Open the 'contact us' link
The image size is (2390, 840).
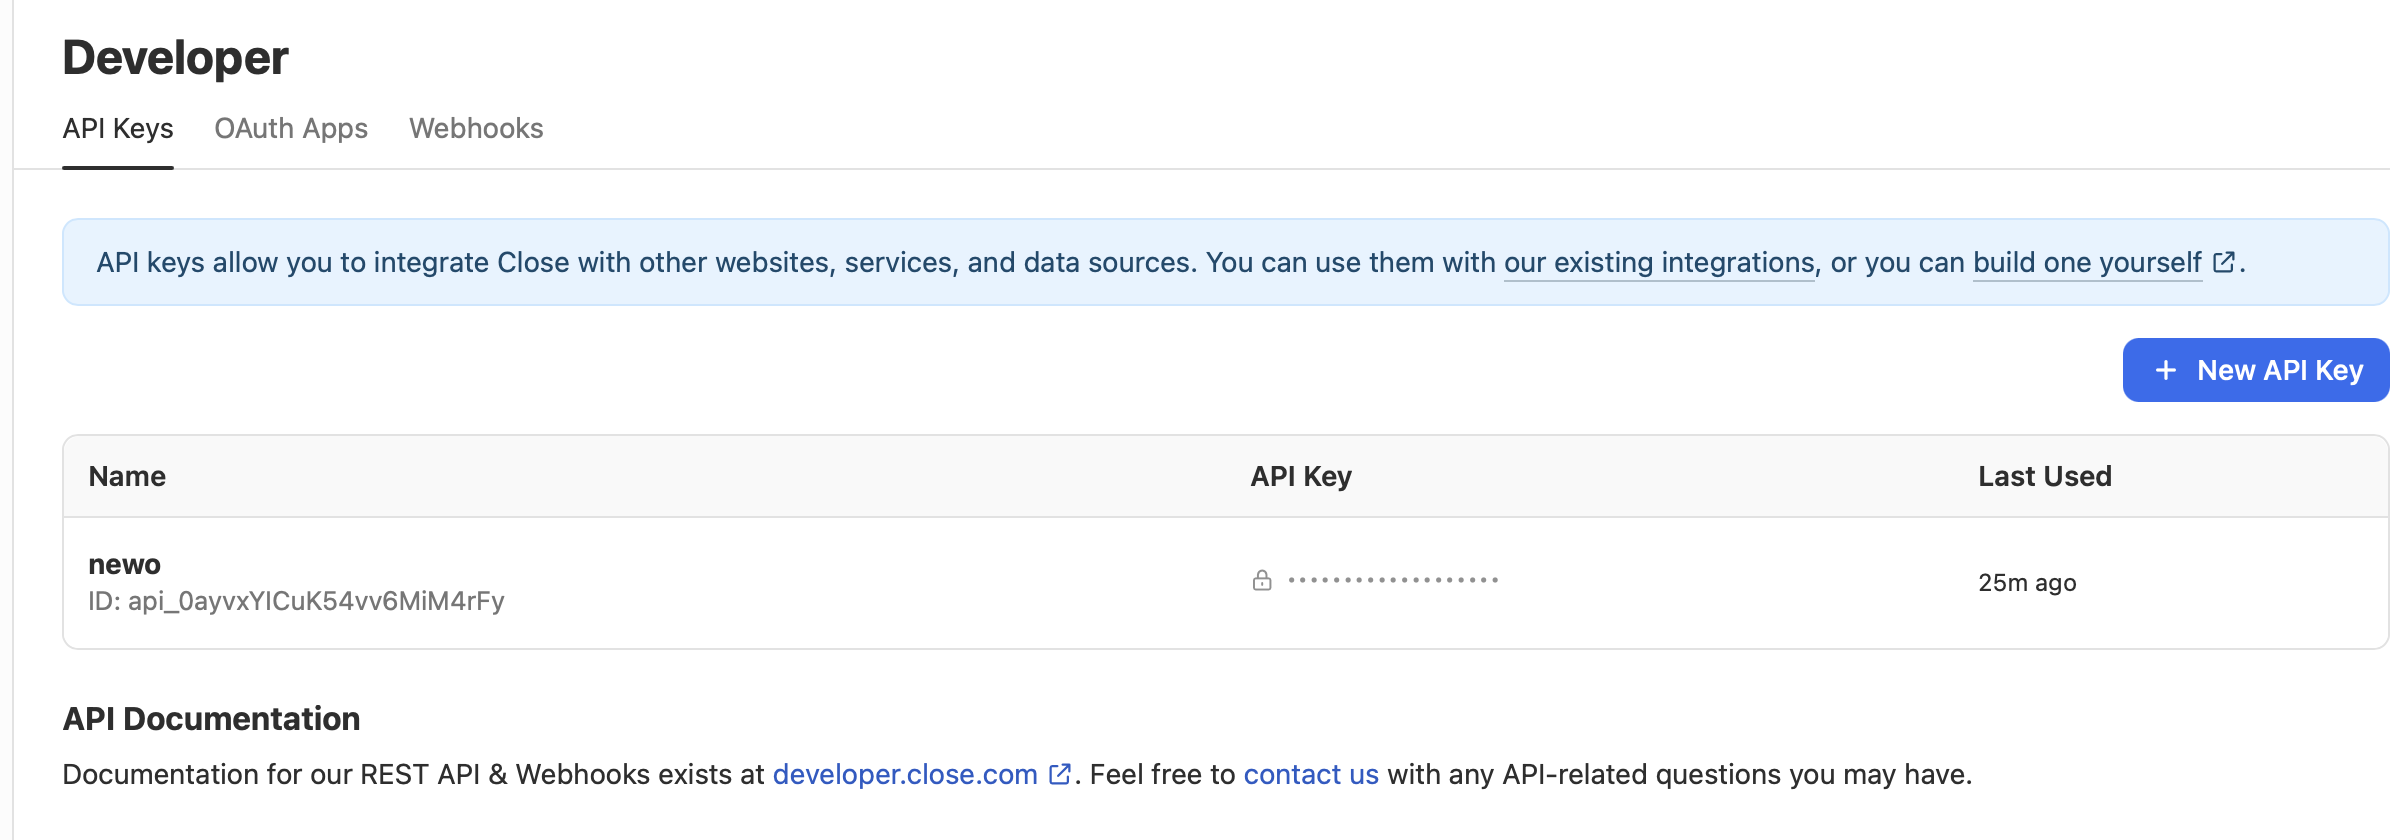click(1311, 775)
